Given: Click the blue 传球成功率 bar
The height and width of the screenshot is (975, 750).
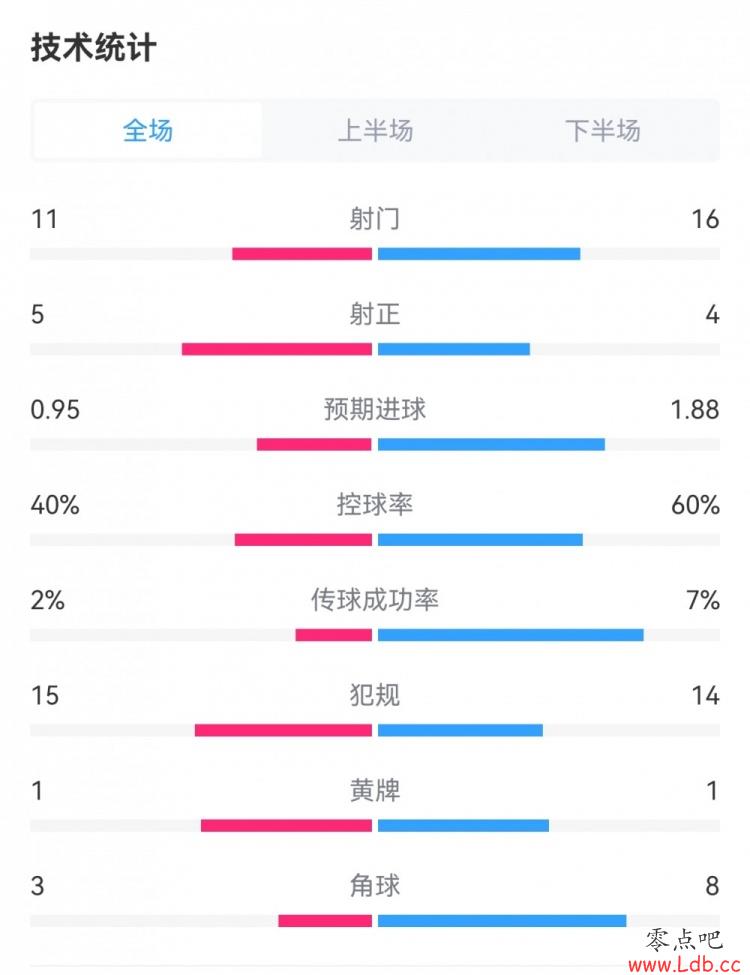Looking at the screenshot, I should point(511,635).
